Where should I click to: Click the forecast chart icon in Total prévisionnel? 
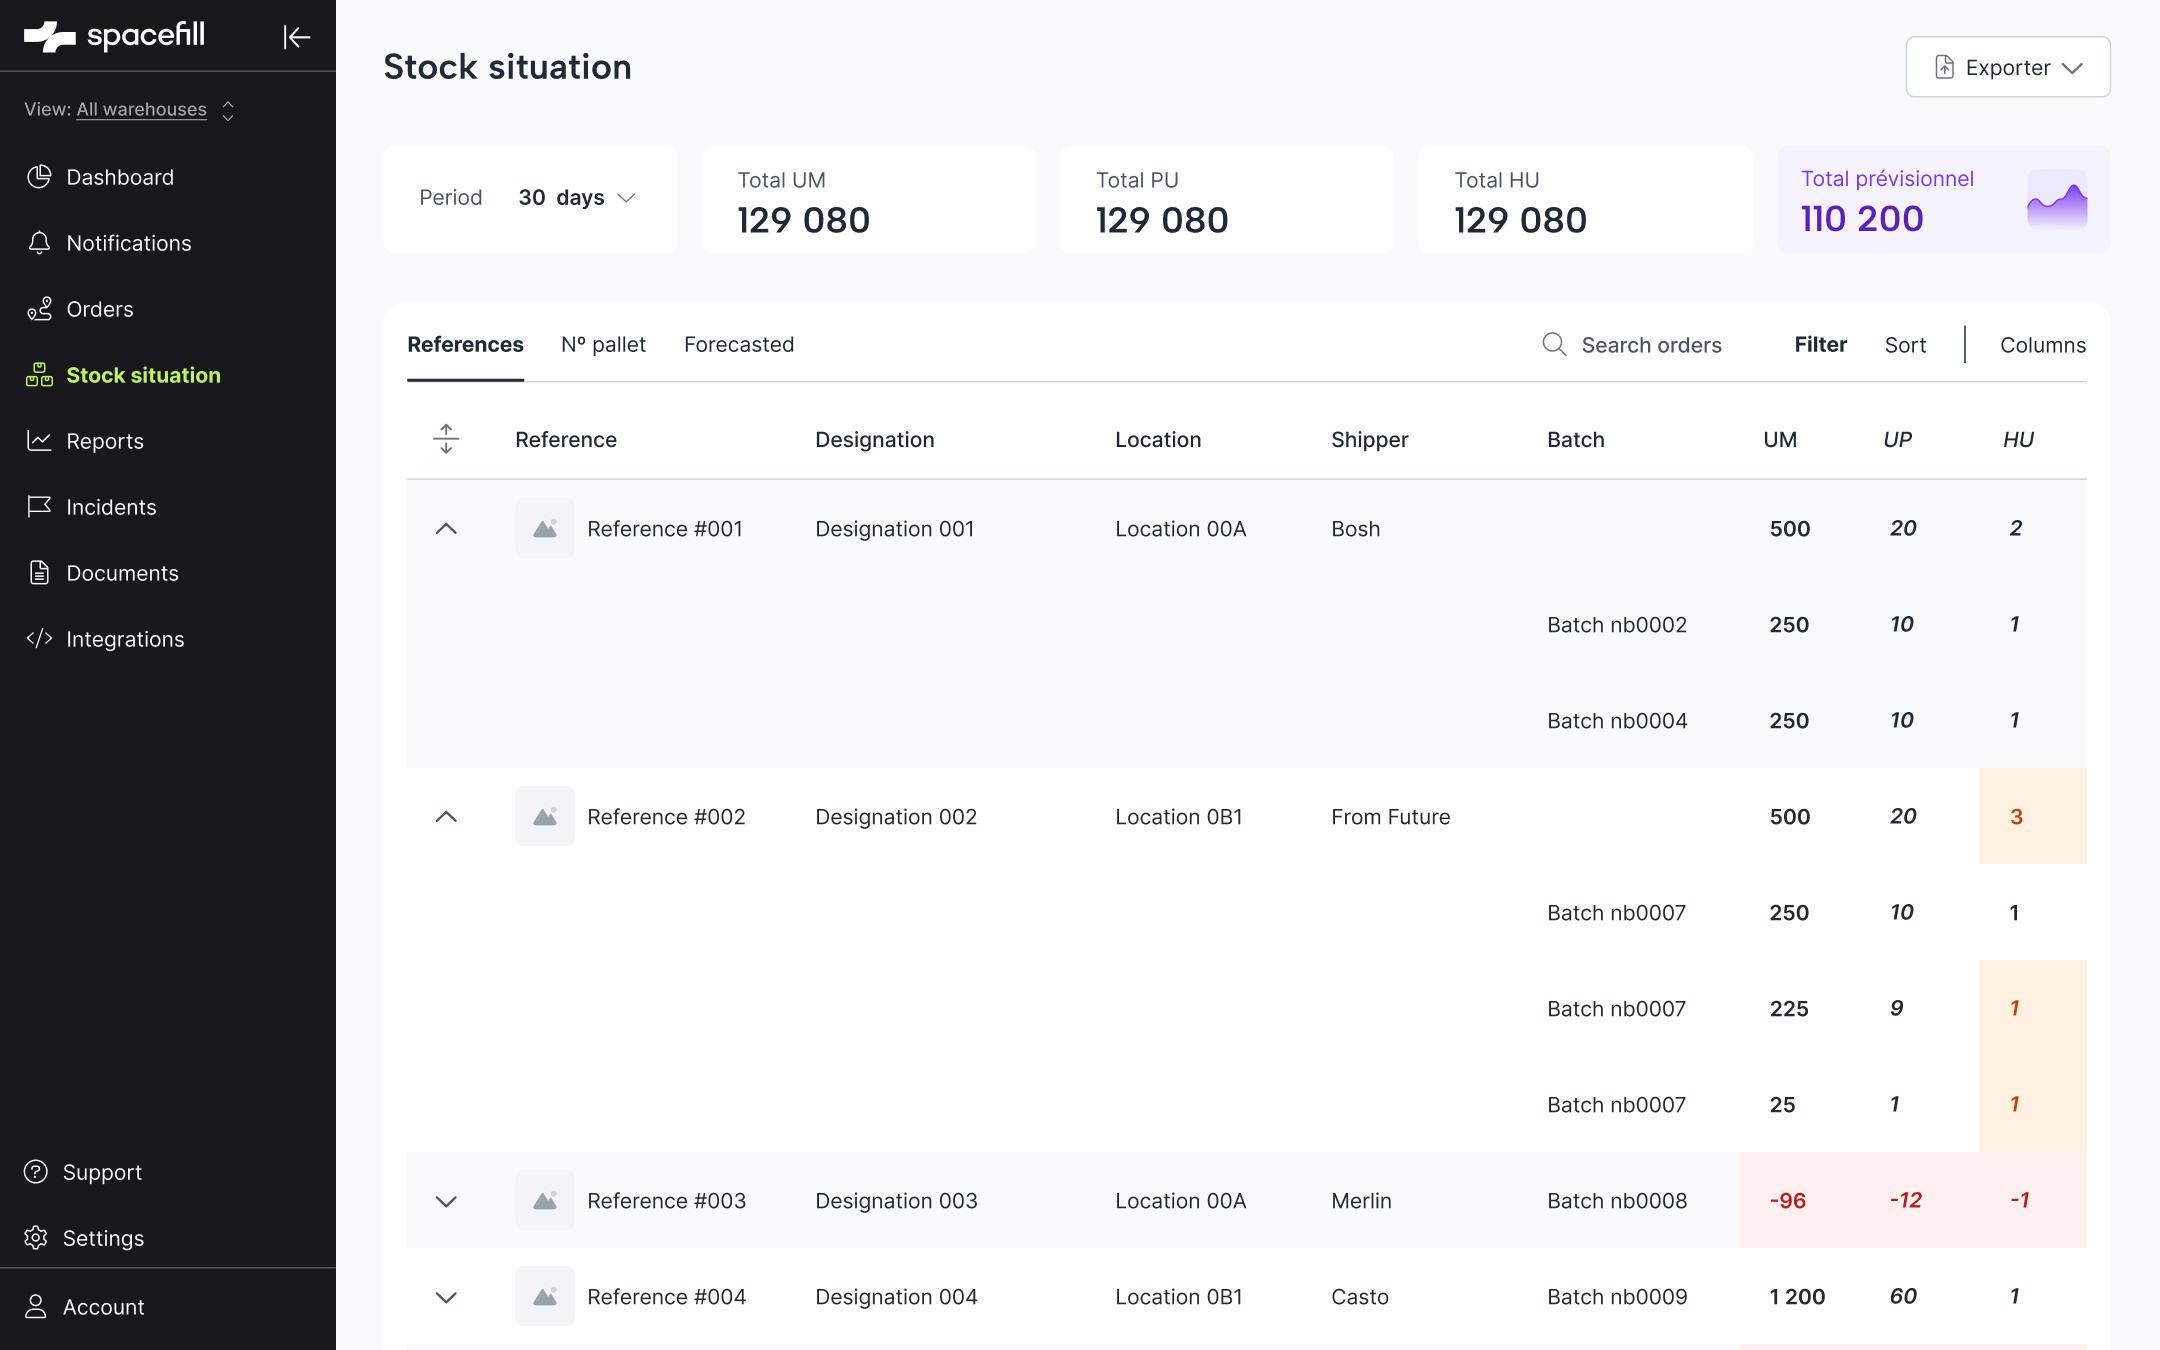(2057, 199)
